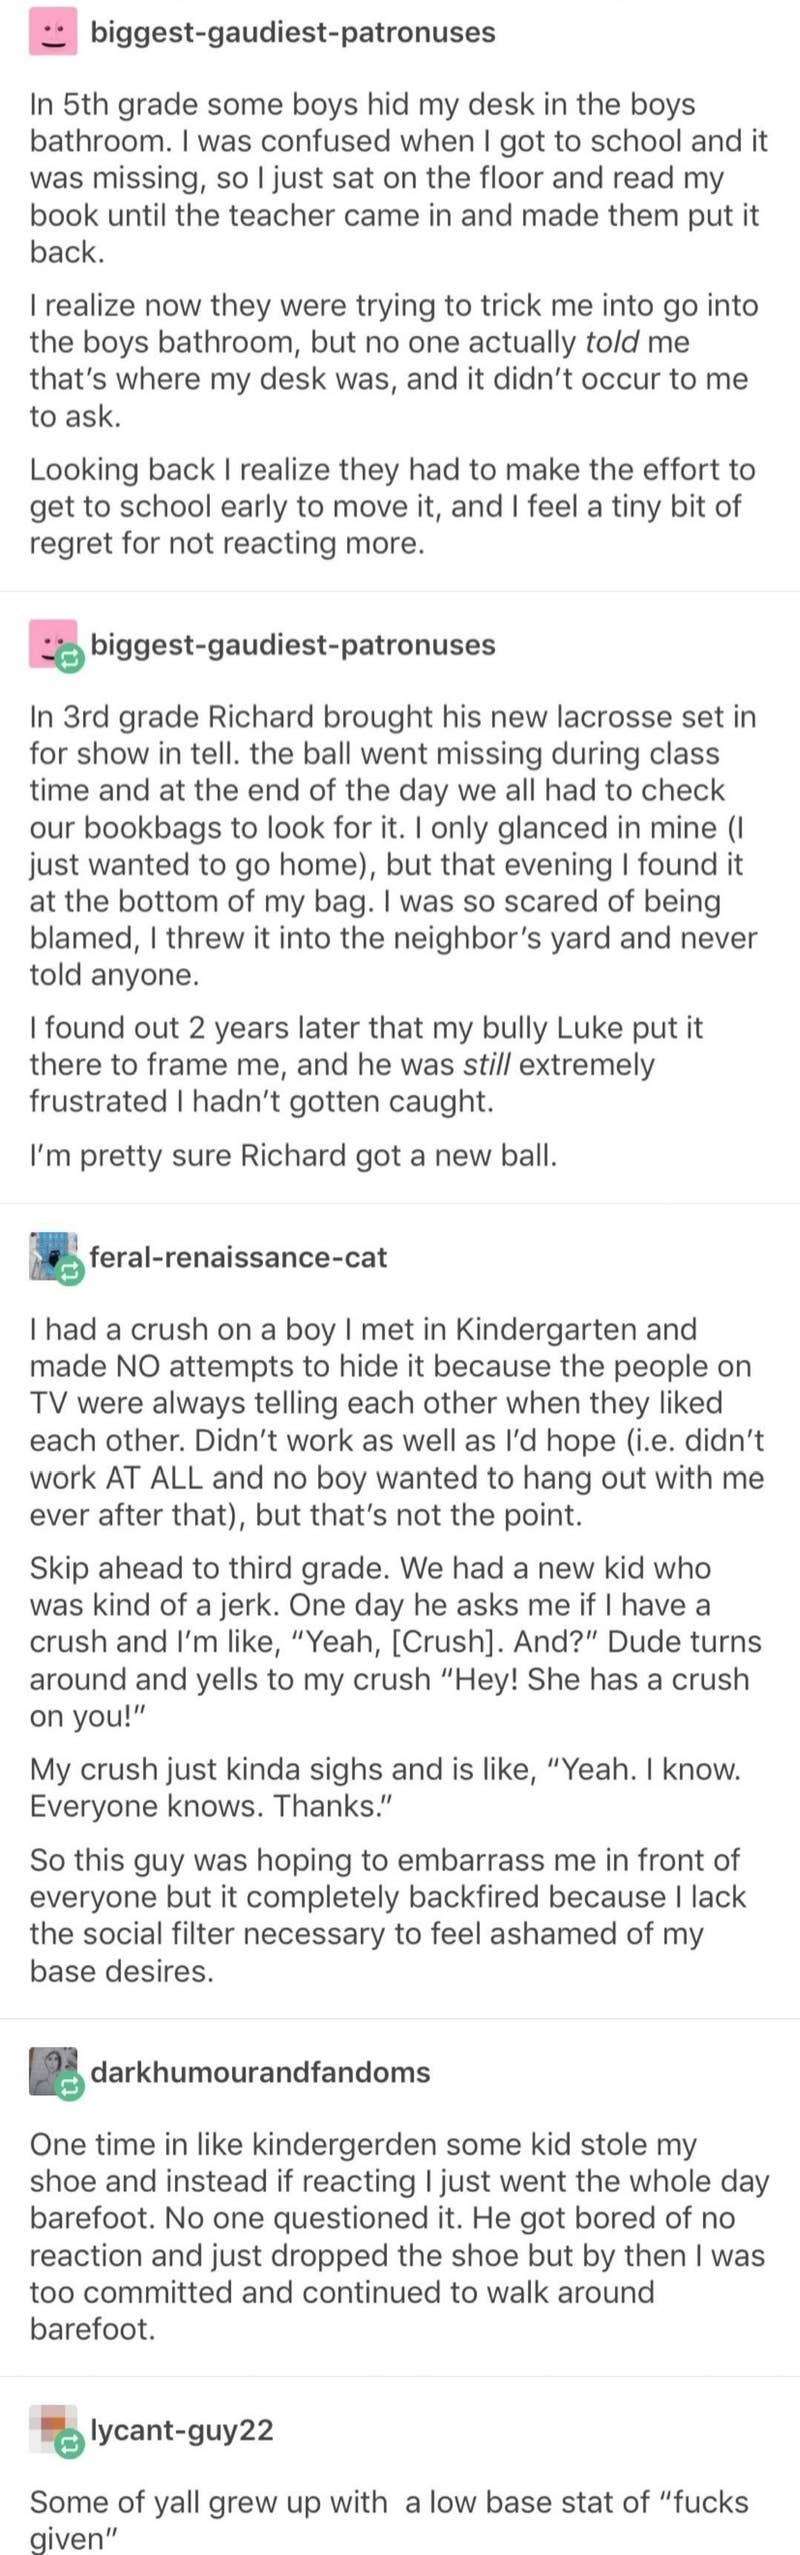Open the lycant-guy22 profile link
The image size is (800, 2555).
[181, 2430]
